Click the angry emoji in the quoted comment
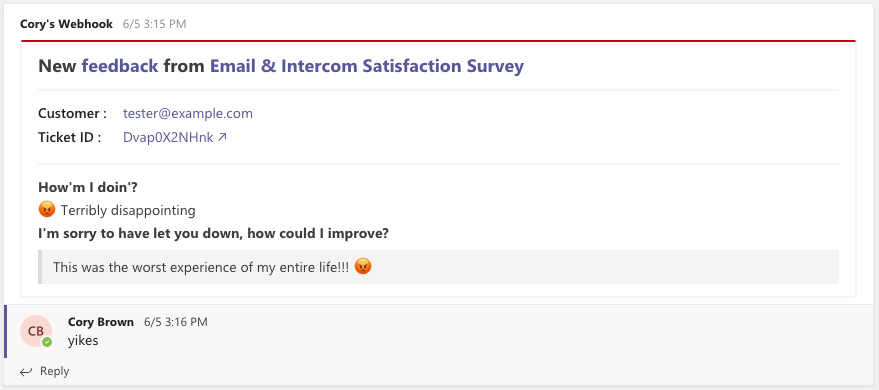 363,267
